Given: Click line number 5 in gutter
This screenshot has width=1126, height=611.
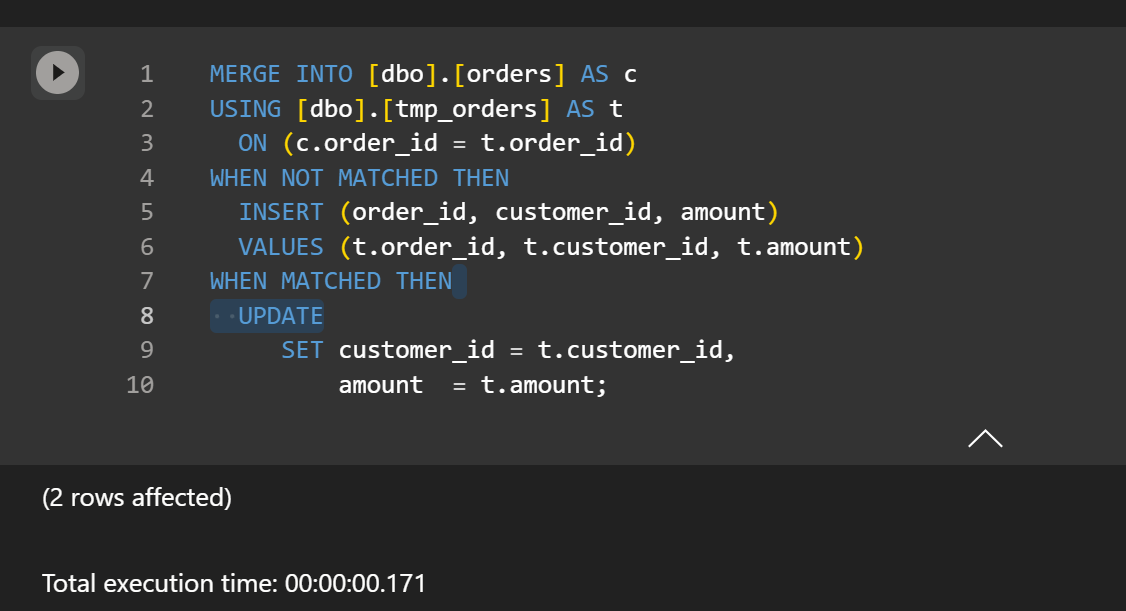Looking at the screenshot, I should [146, 212].
